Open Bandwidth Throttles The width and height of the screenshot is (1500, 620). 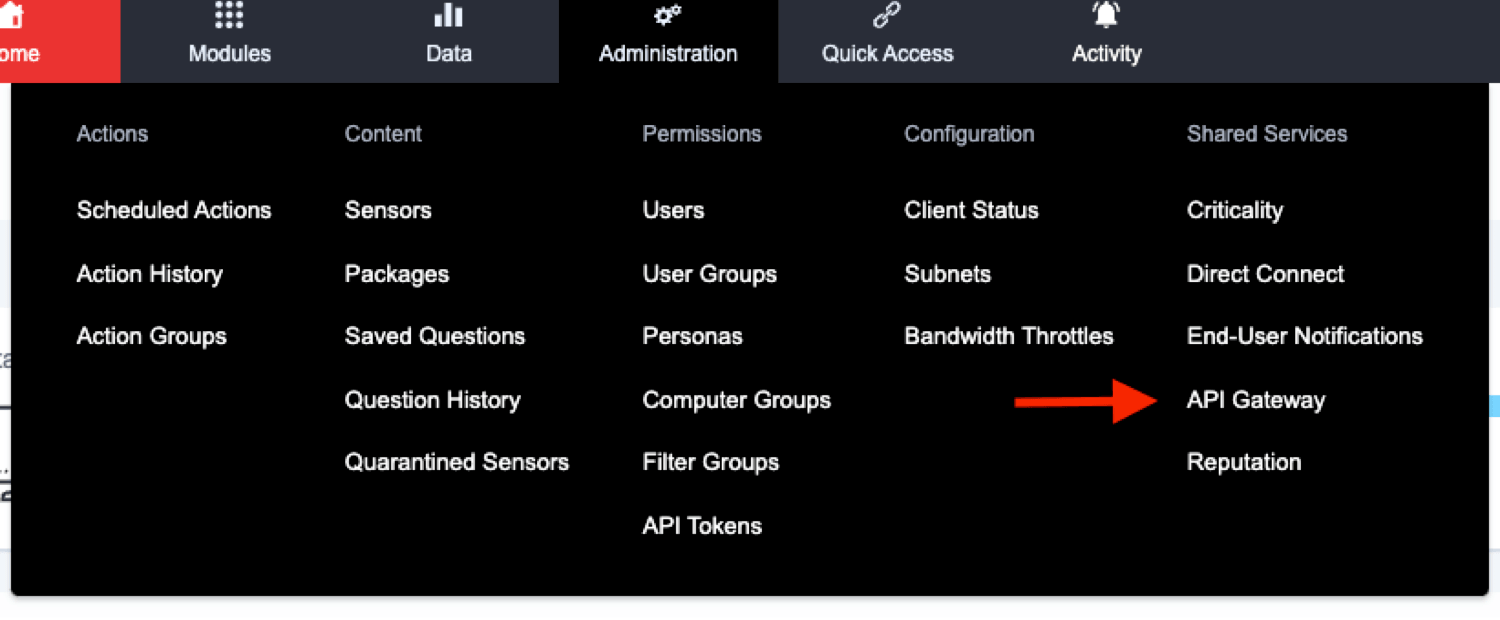click(1009, 336)
